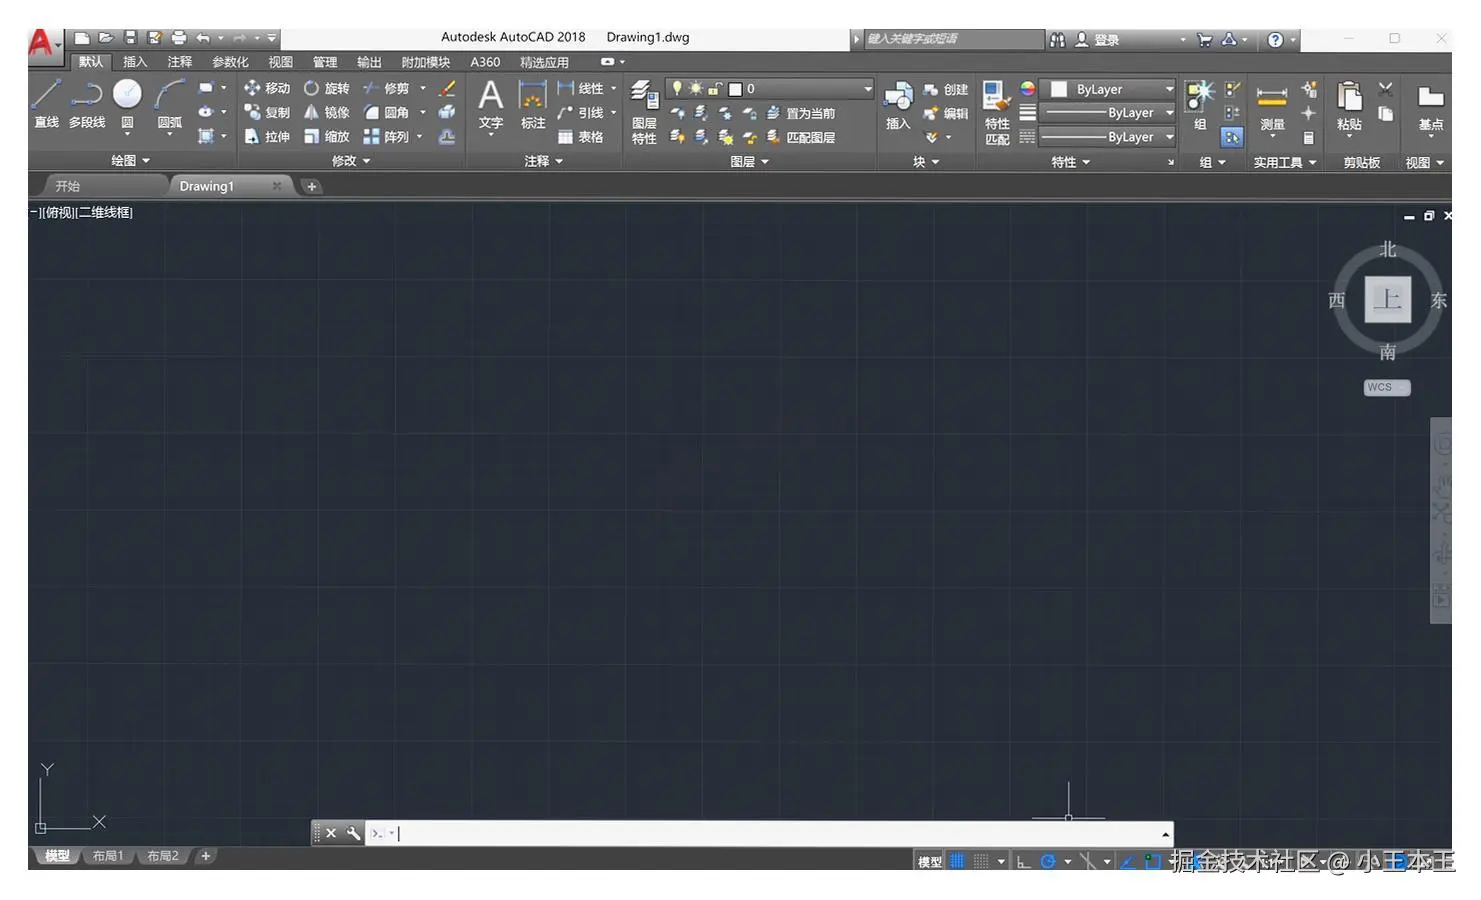1481x900 pixels.
Task: Click the Erase tool icon
Action: (x=447, y=88)
